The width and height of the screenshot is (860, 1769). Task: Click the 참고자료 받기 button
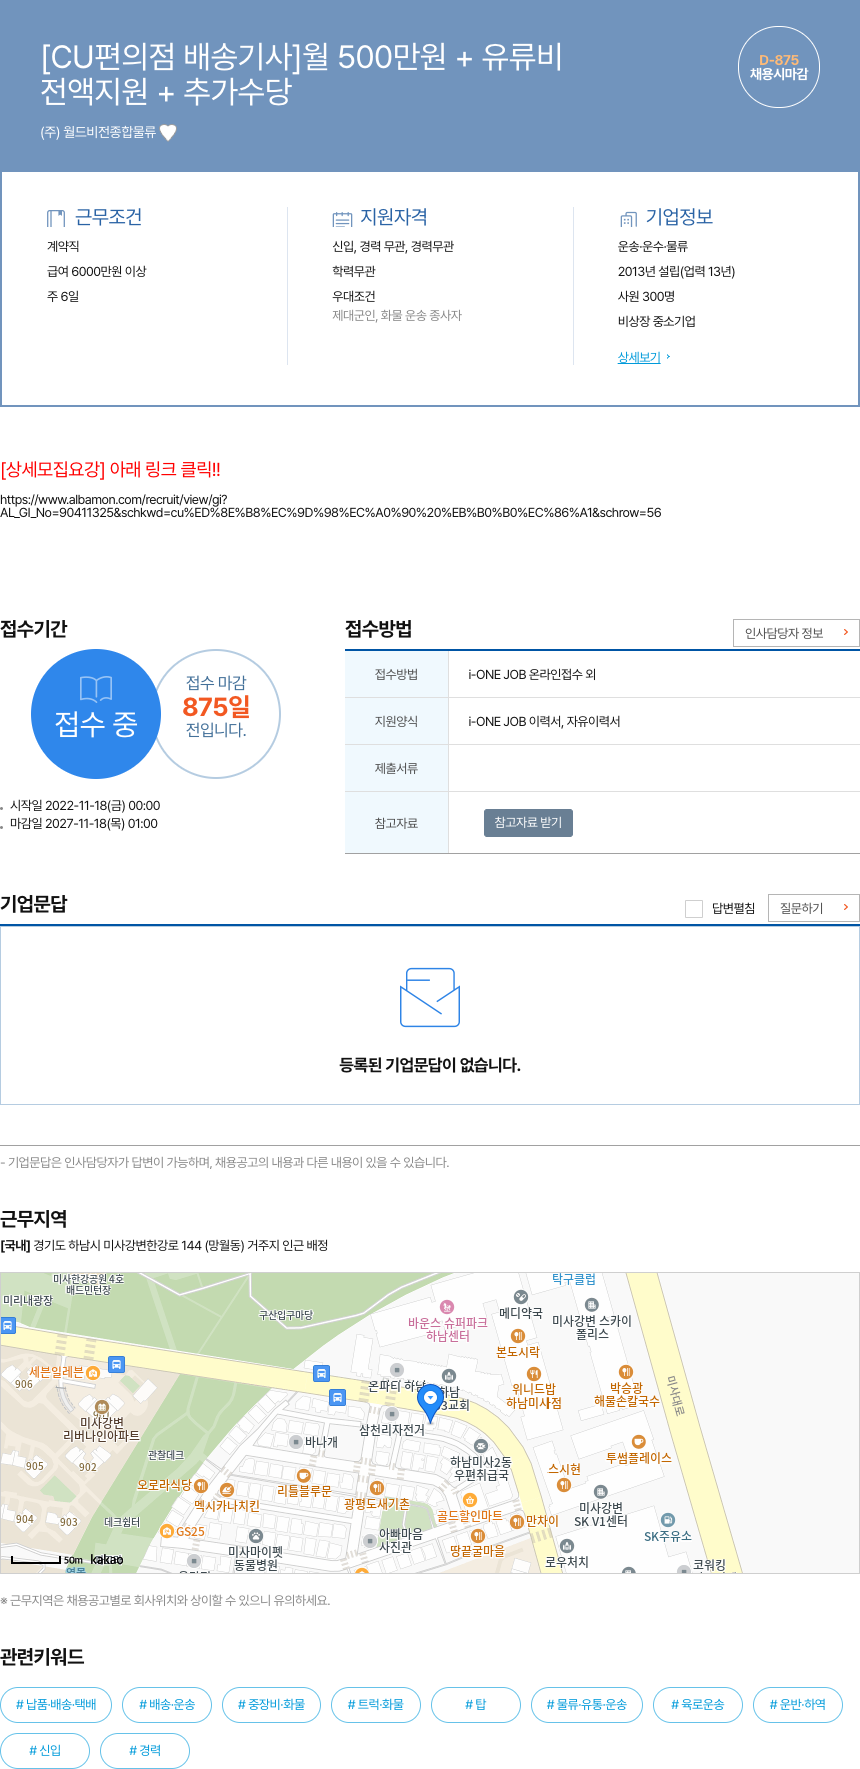tap(528, 822)
